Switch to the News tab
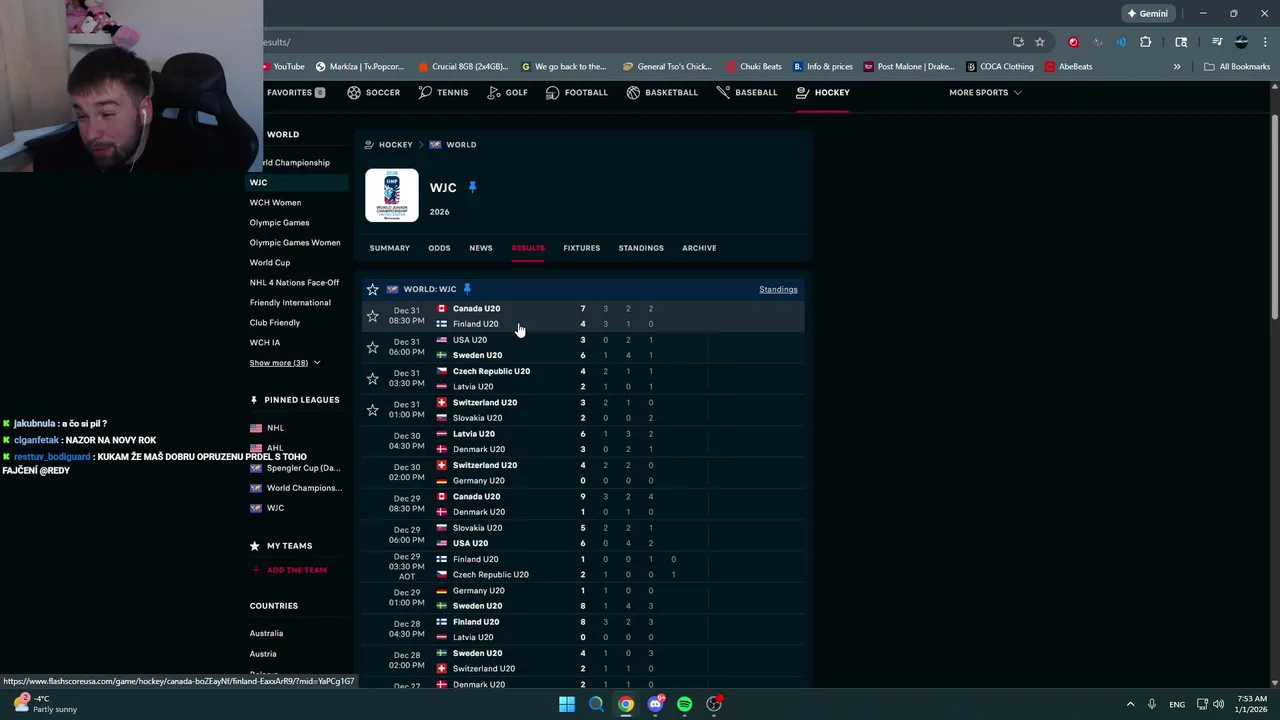Image resolution: width=1280 pixels, height=720 pixels. click(x=481, y=248)
